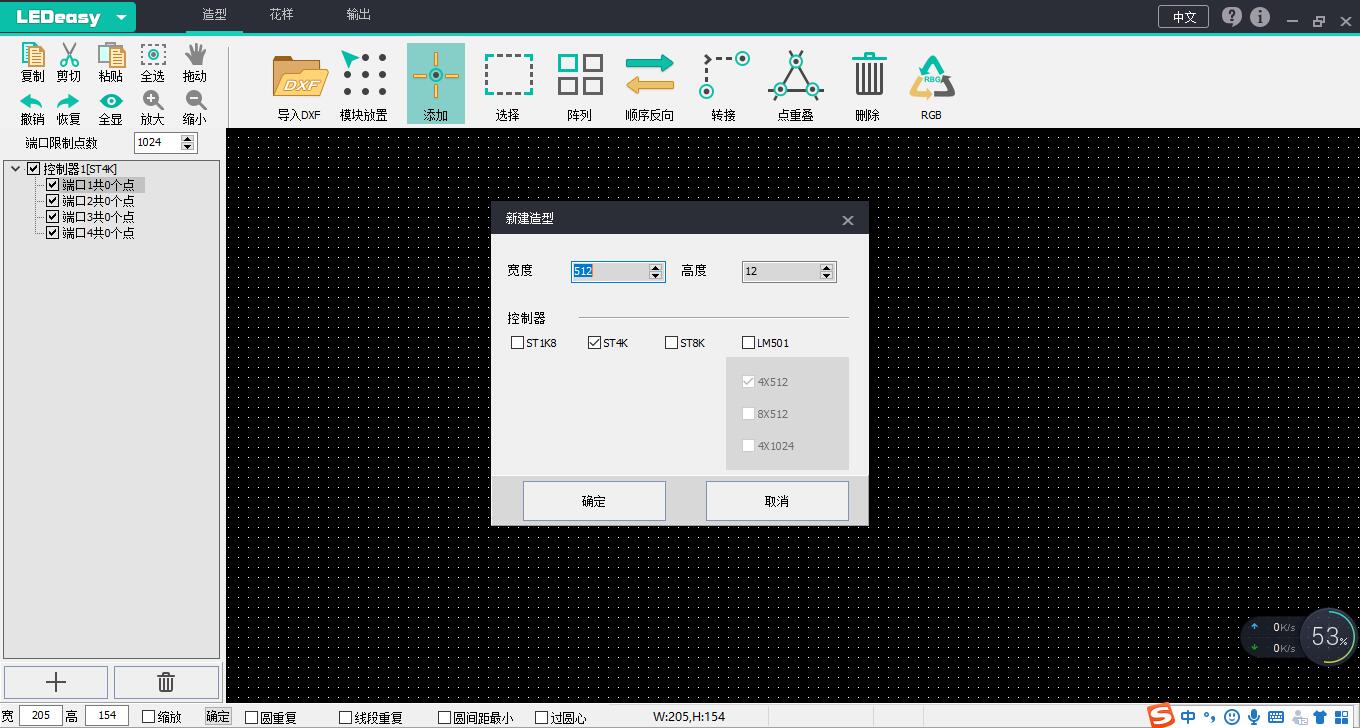This screenshot has height=728, width=1360.
Task: Click the plus button under the controller tree
Action: [56, 682]
